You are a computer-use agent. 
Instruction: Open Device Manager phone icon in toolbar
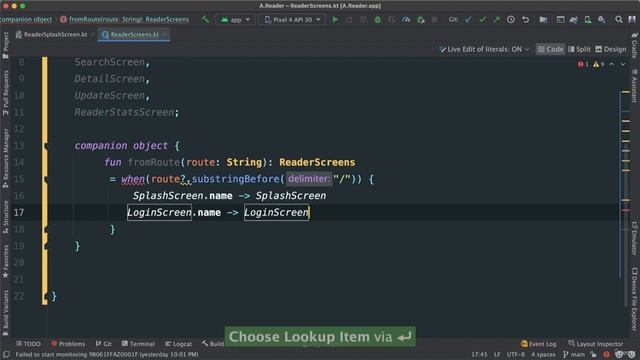click(x=588, y=20)
